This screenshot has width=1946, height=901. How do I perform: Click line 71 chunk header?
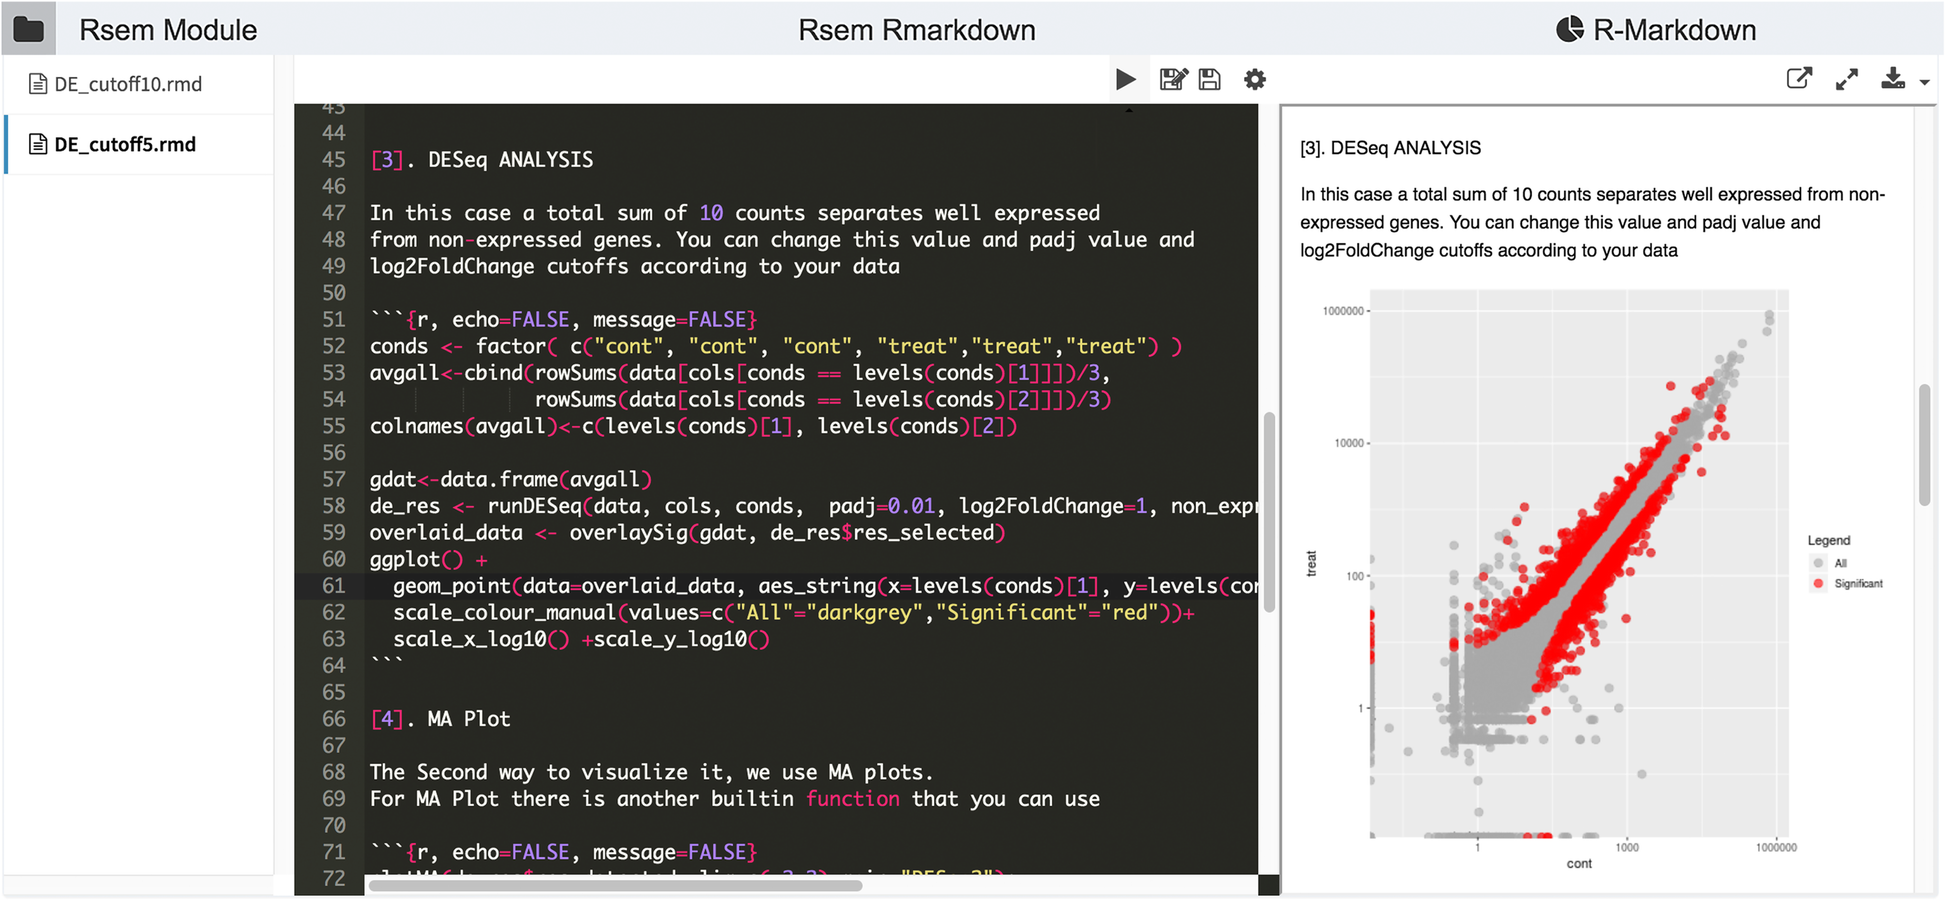click(x=563, y=852)
